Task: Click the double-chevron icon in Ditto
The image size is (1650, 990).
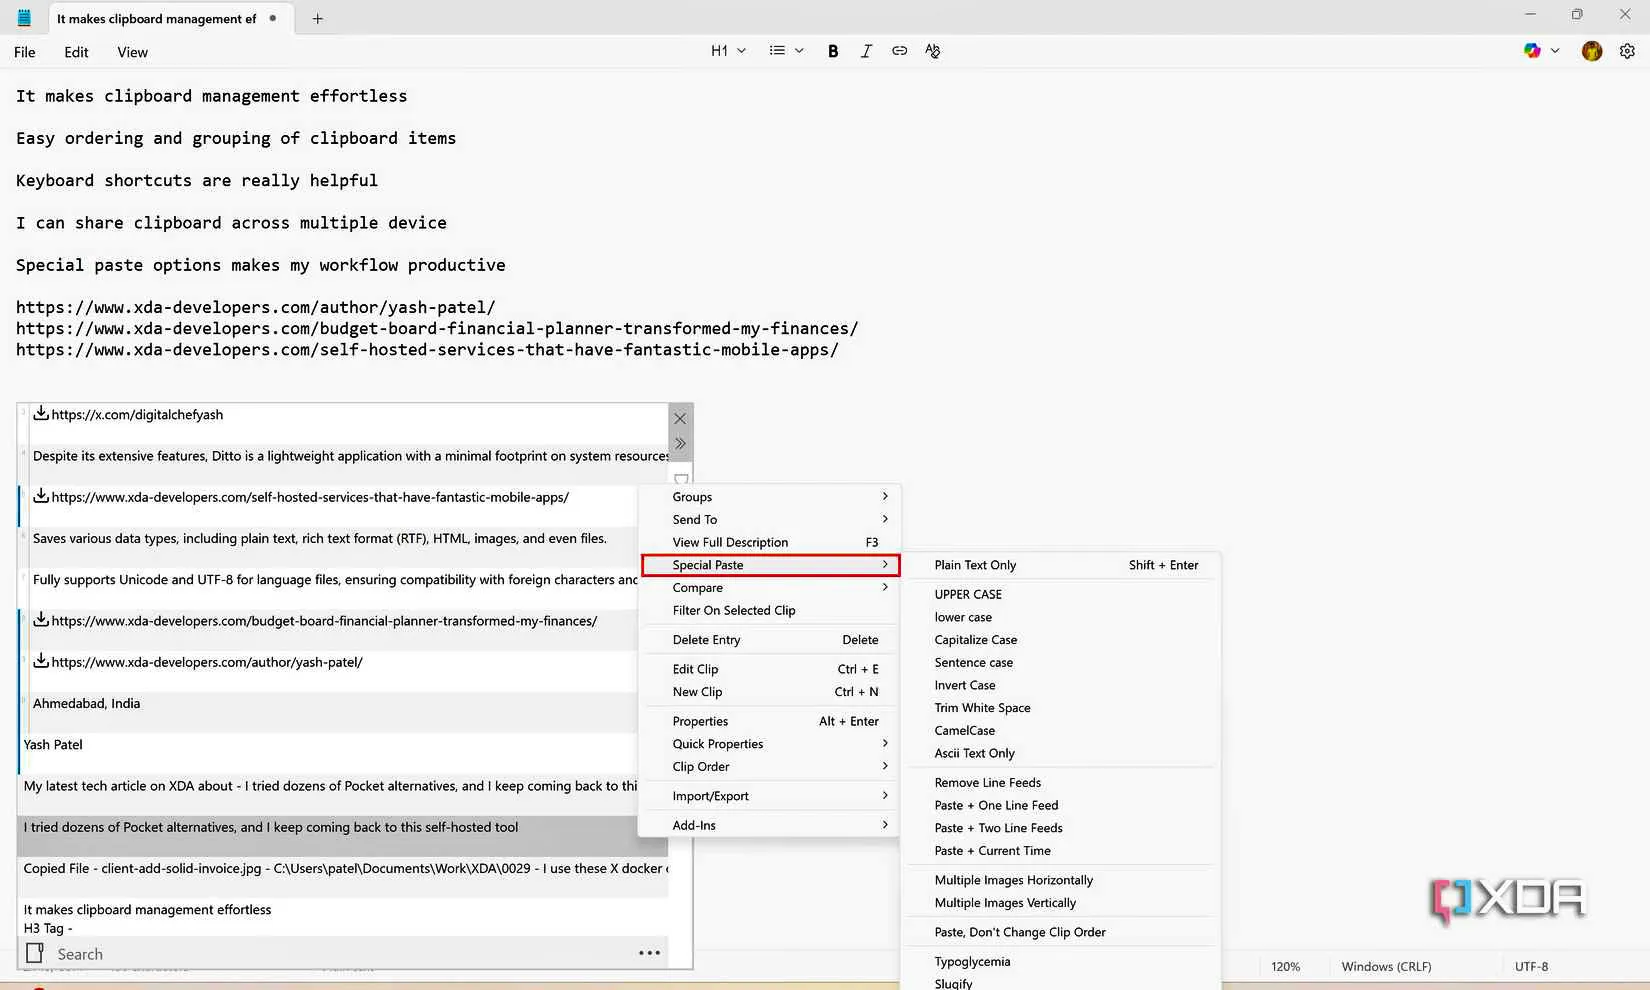Action: (680, 444)
